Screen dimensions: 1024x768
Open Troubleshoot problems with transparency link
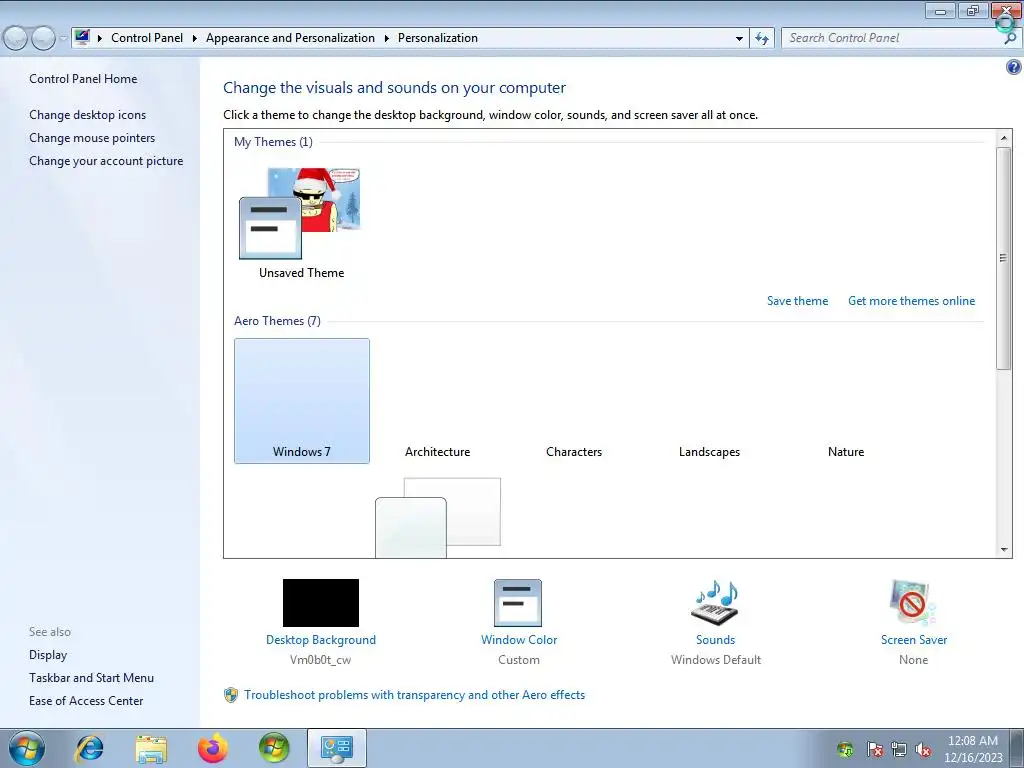click(415, 695)
